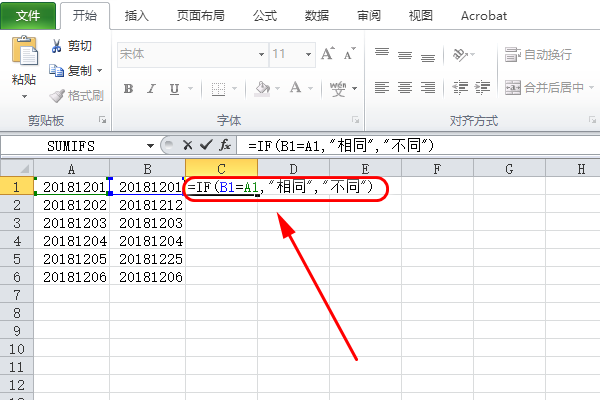The width and height of the screenshot is (600, 400).
Task: Toggle Wrap Text (自动换行)
Action: coord(538,54)
